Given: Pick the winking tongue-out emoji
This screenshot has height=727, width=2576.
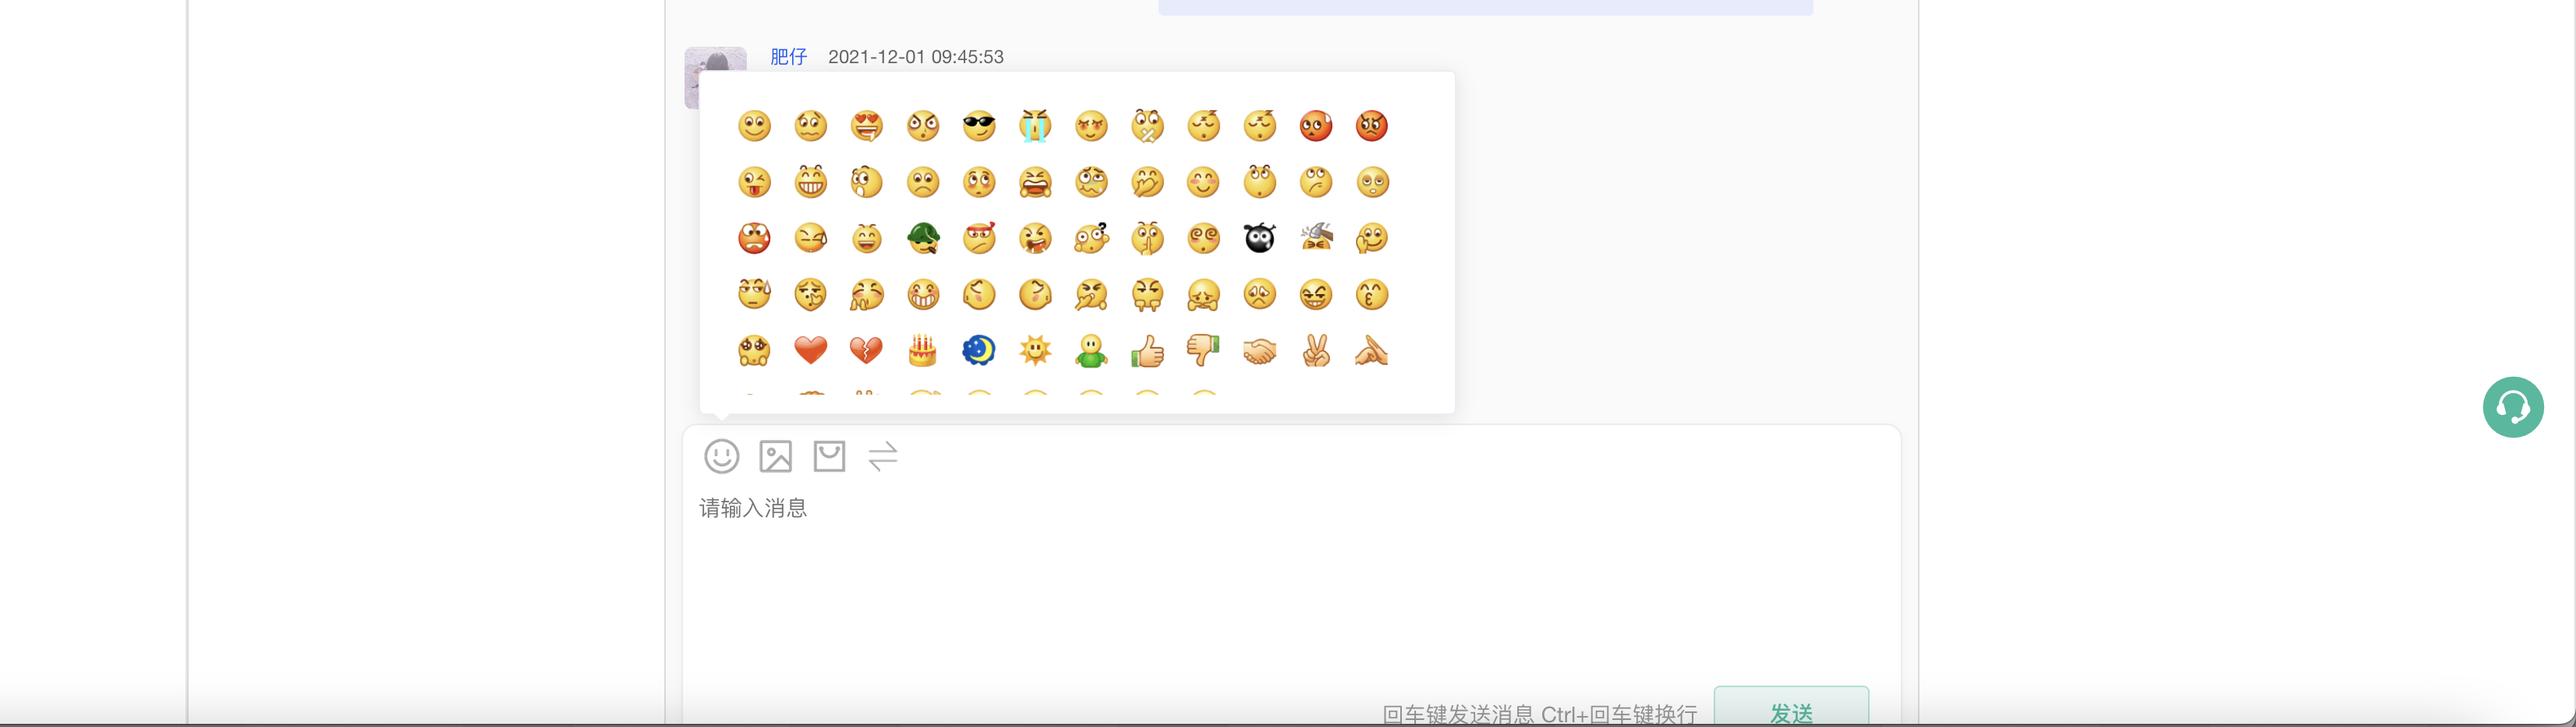Looking at the screenshot, I should coord(755,182).
